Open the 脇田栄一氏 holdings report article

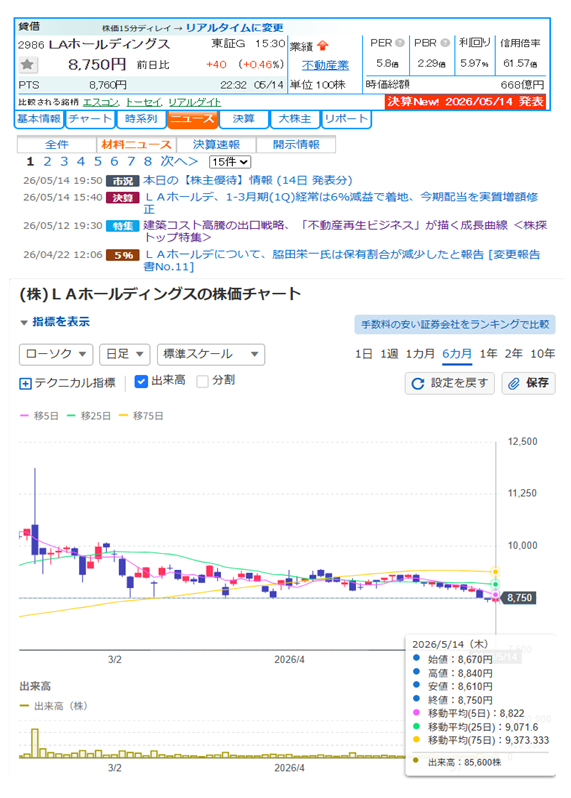click(x=341, y=261)
